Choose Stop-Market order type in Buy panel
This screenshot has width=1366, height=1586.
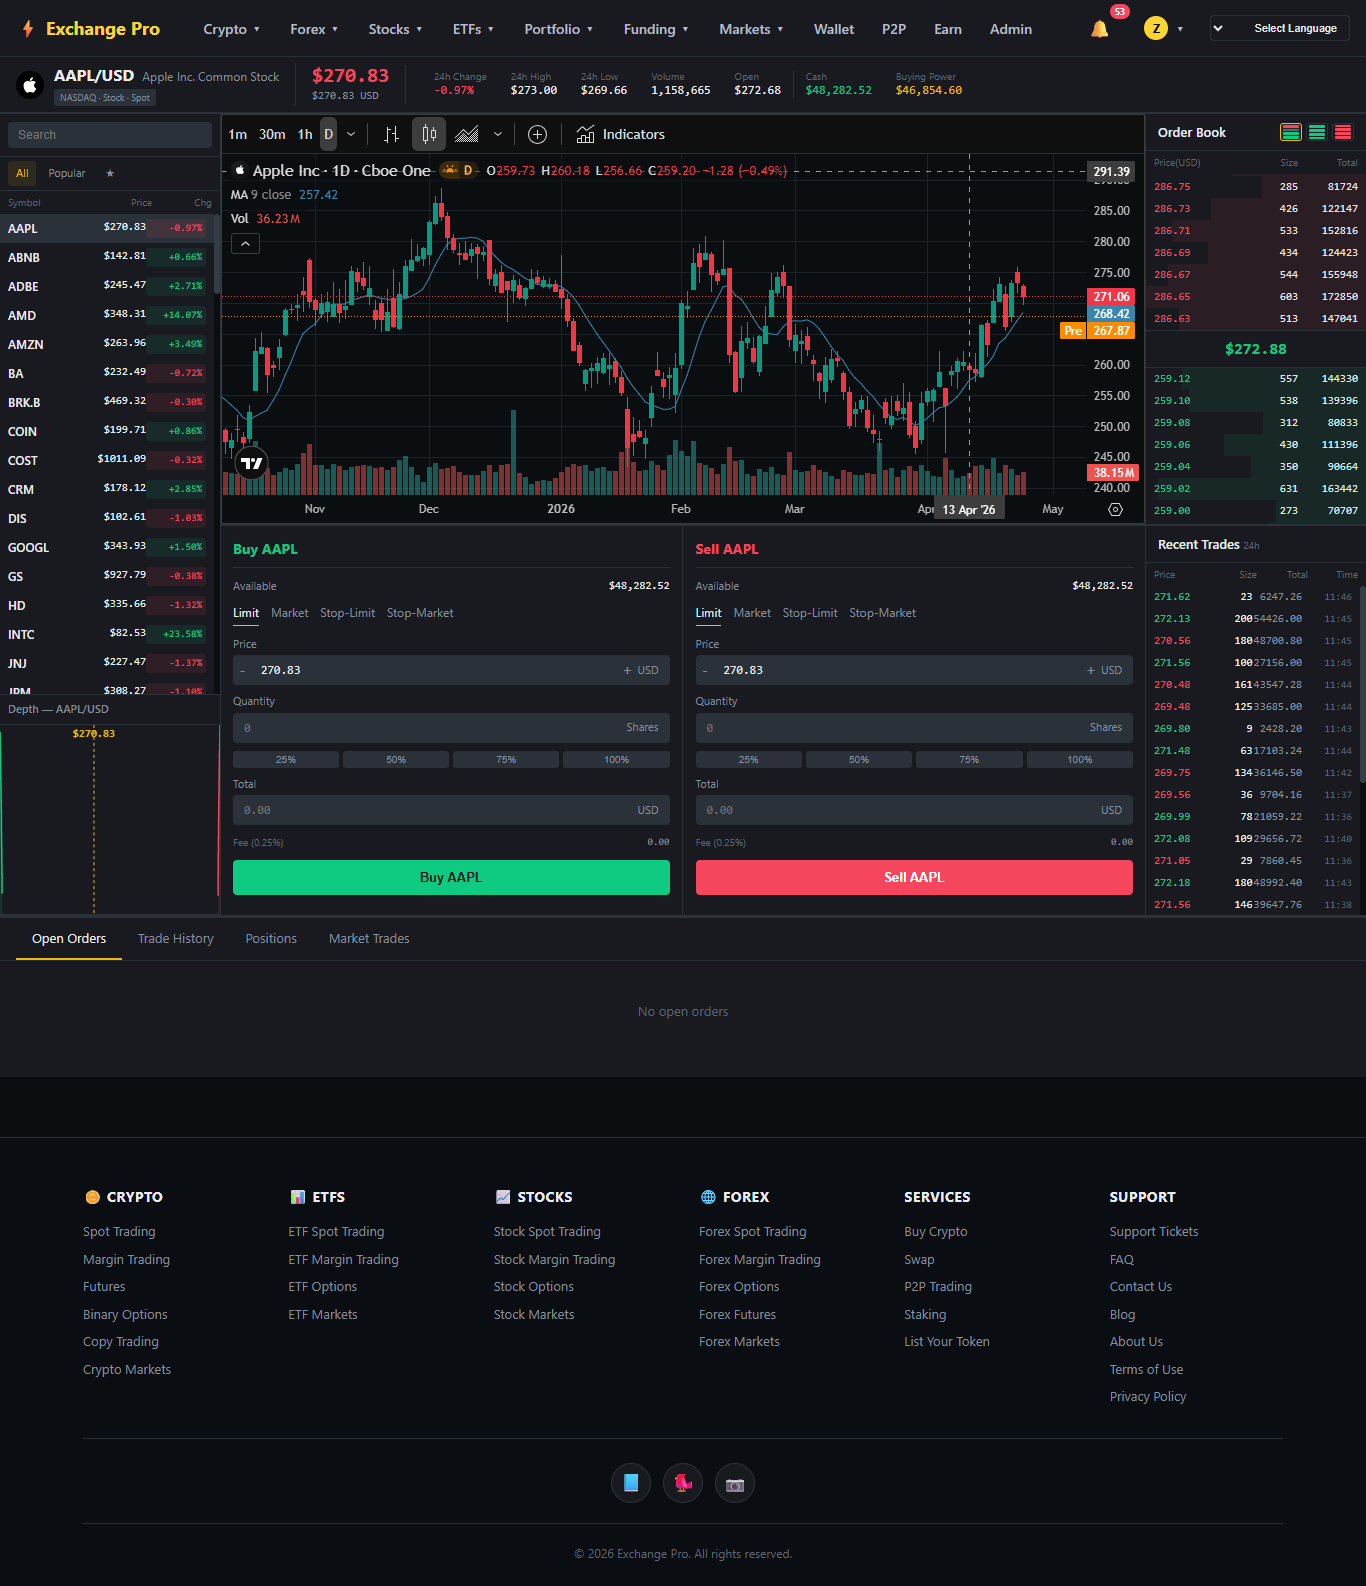[x=420, y=613]
